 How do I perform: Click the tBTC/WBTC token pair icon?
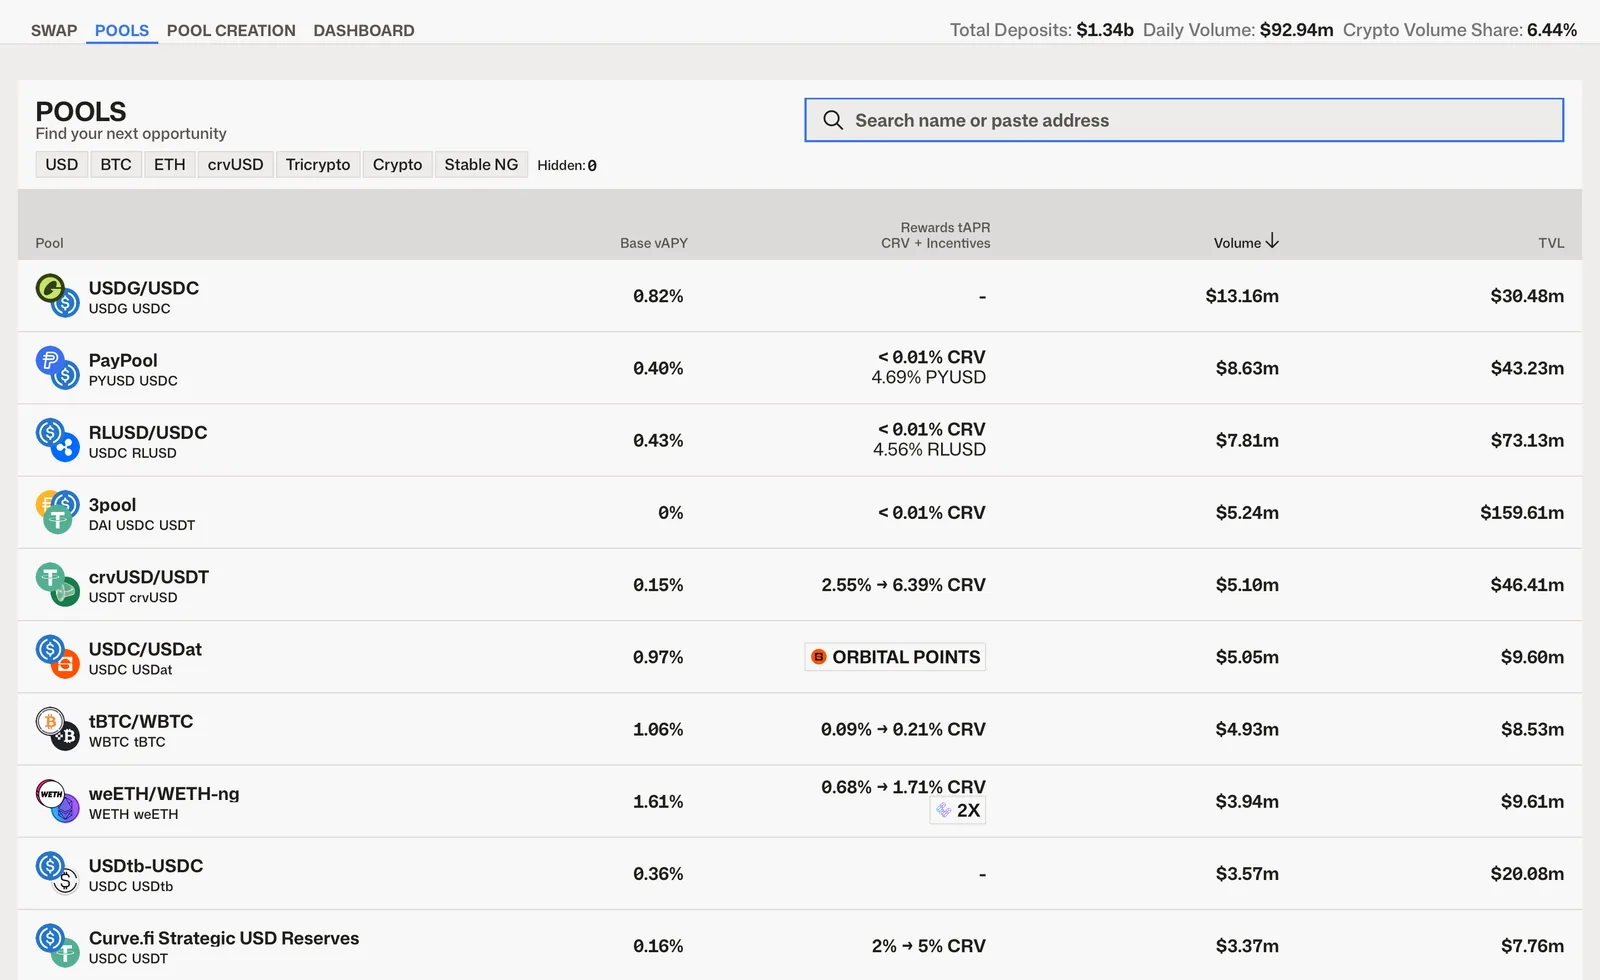point(57,729)
